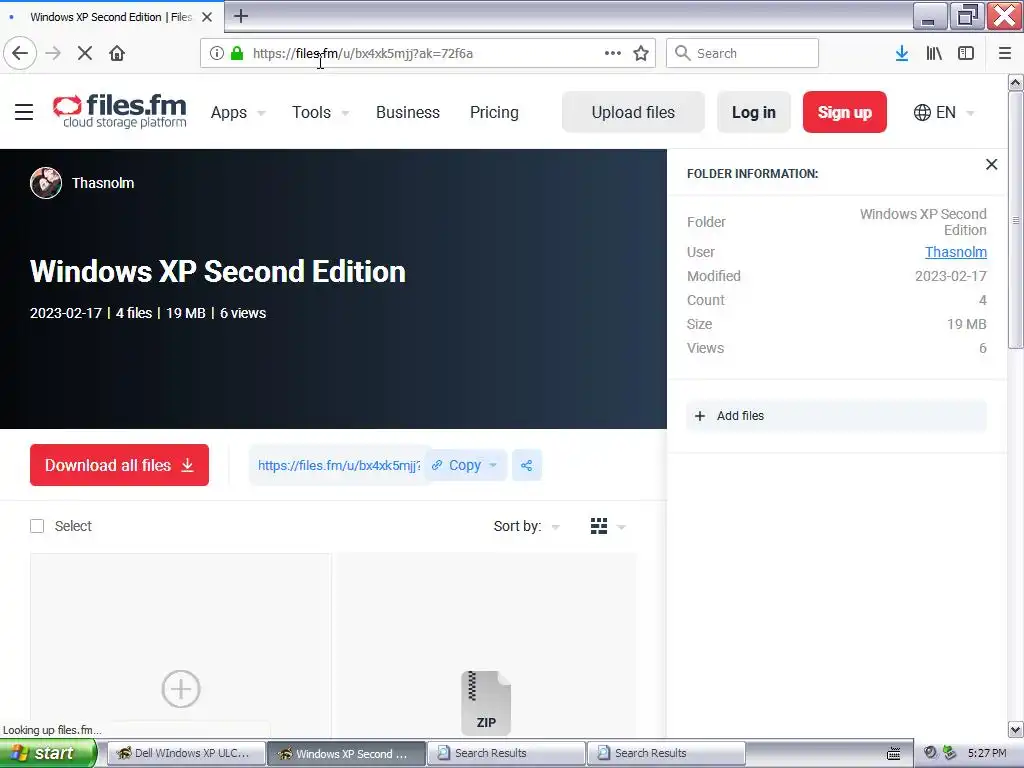
Task: Open the Thasnolm user link in panel
Action: (955, 252)
